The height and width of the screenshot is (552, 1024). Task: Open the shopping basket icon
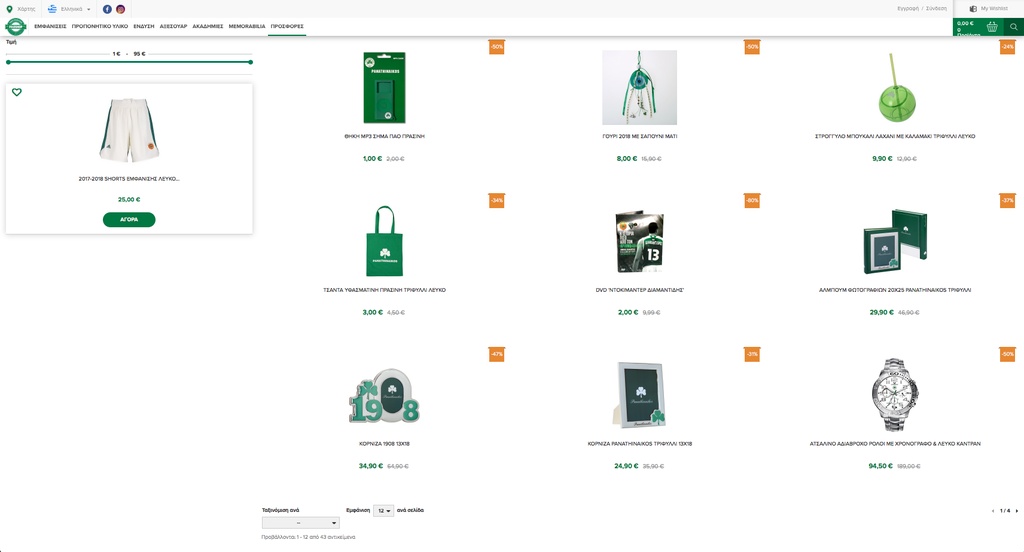(992, 27)
